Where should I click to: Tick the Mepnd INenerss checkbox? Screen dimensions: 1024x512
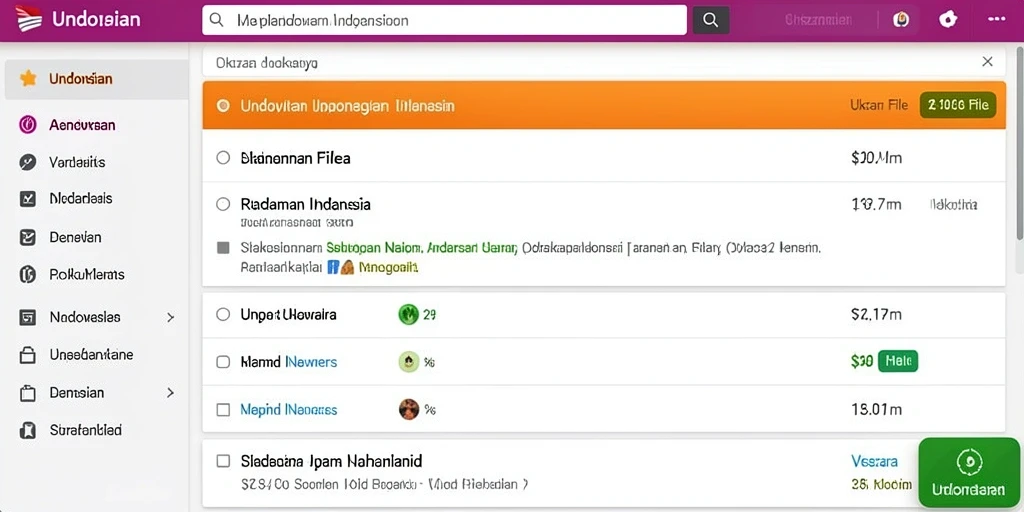point(223,410)
